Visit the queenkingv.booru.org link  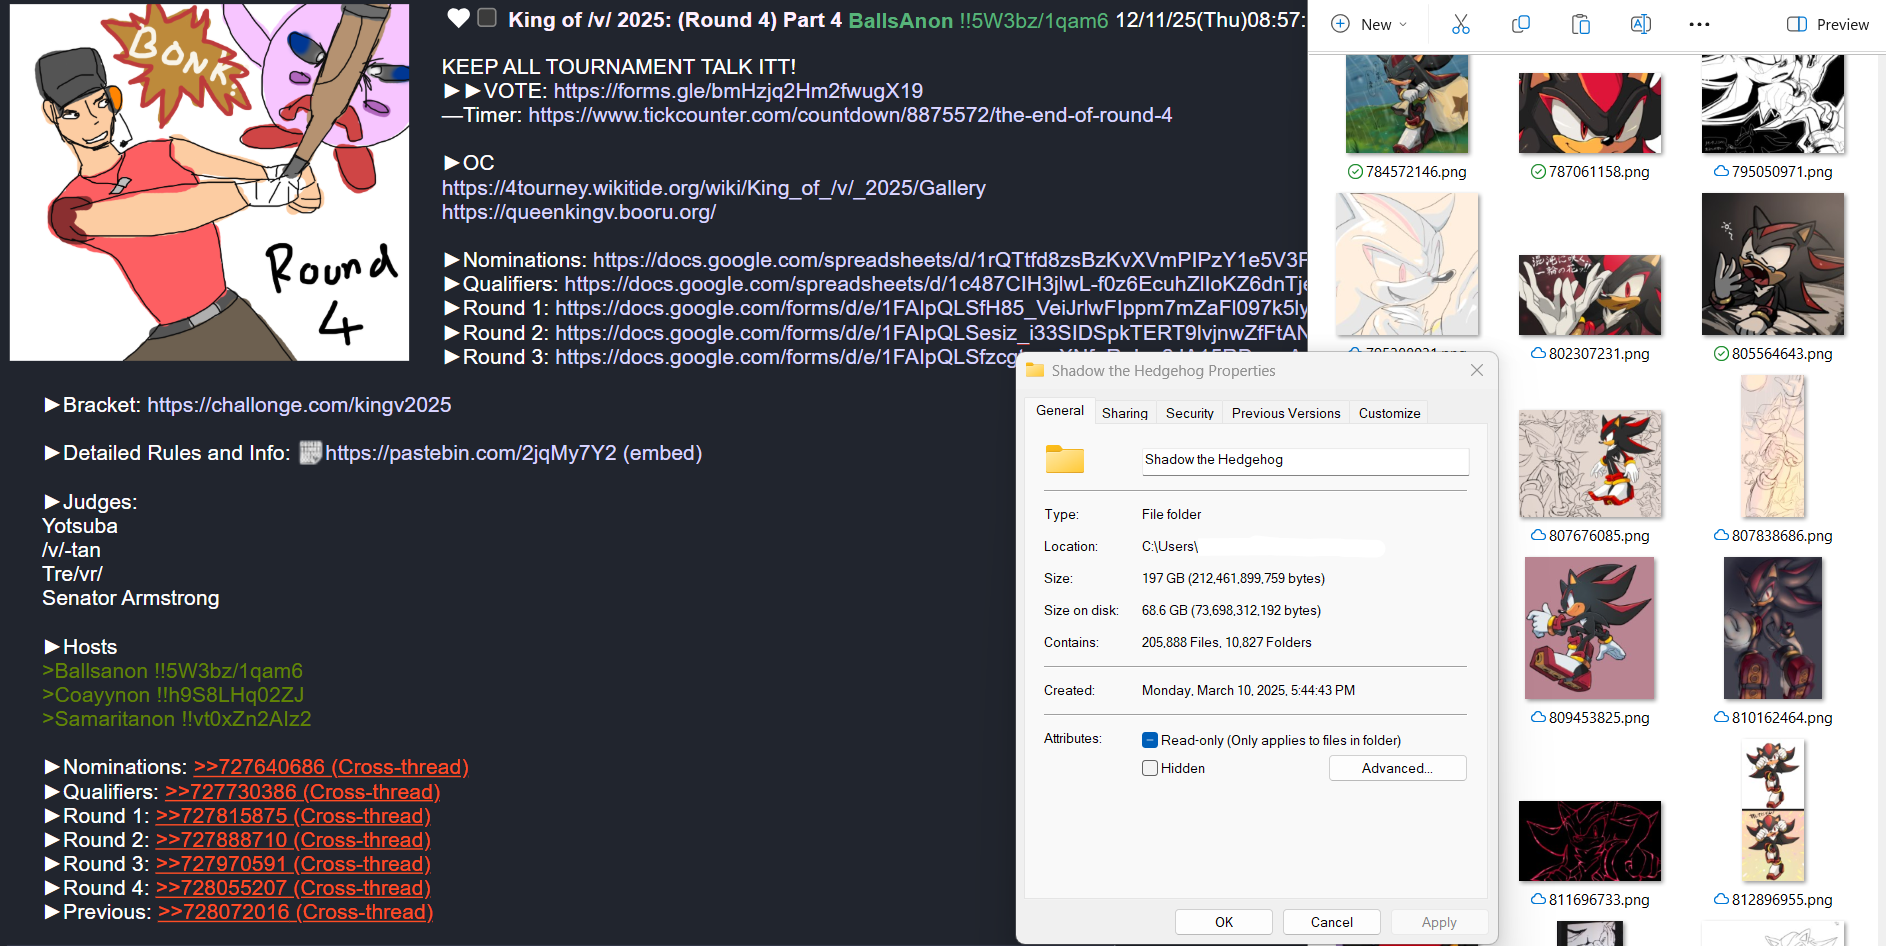[x=579, y=212]
